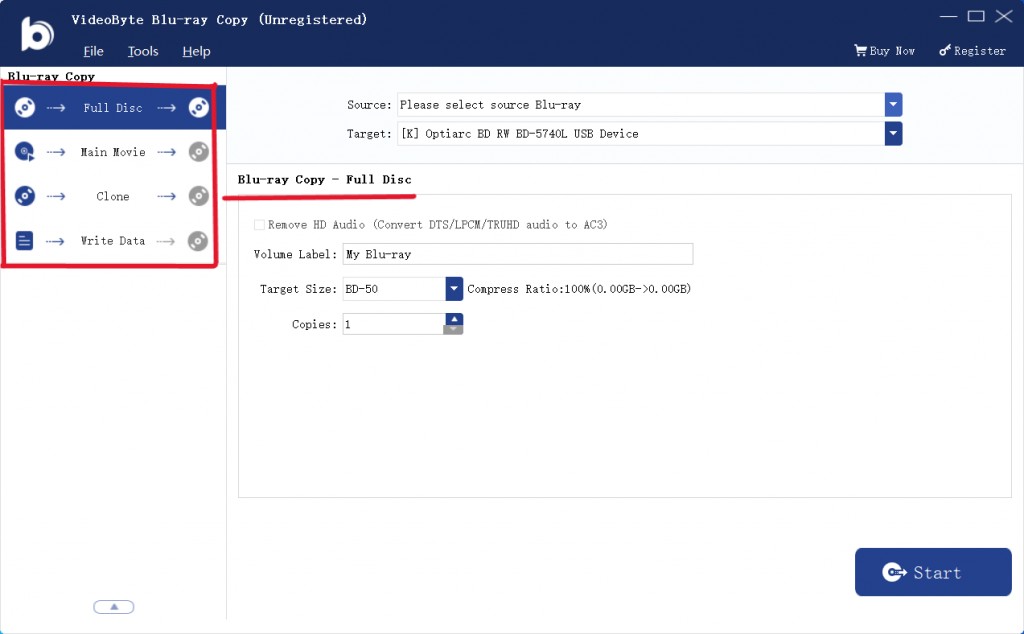Click the Main Movie source disc icon
The image size is (1024, 634).
25,152
